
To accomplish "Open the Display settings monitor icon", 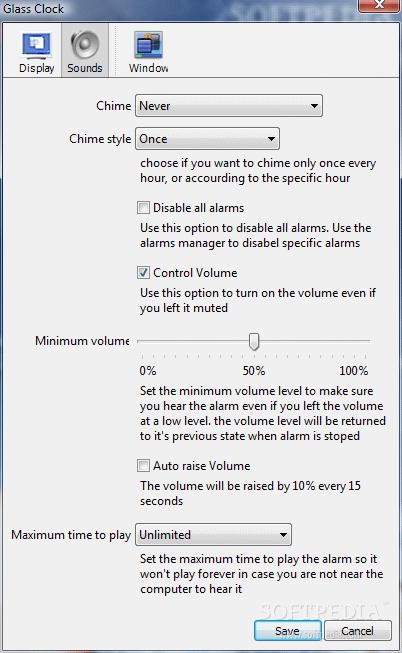I will click(37, 45).
